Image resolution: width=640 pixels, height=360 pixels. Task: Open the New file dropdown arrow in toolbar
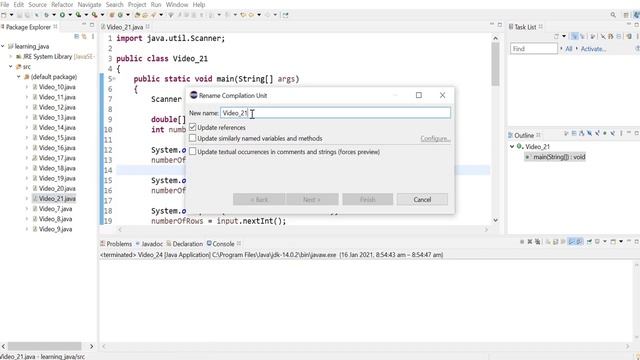pyautogui.click(x=11, y=15)
